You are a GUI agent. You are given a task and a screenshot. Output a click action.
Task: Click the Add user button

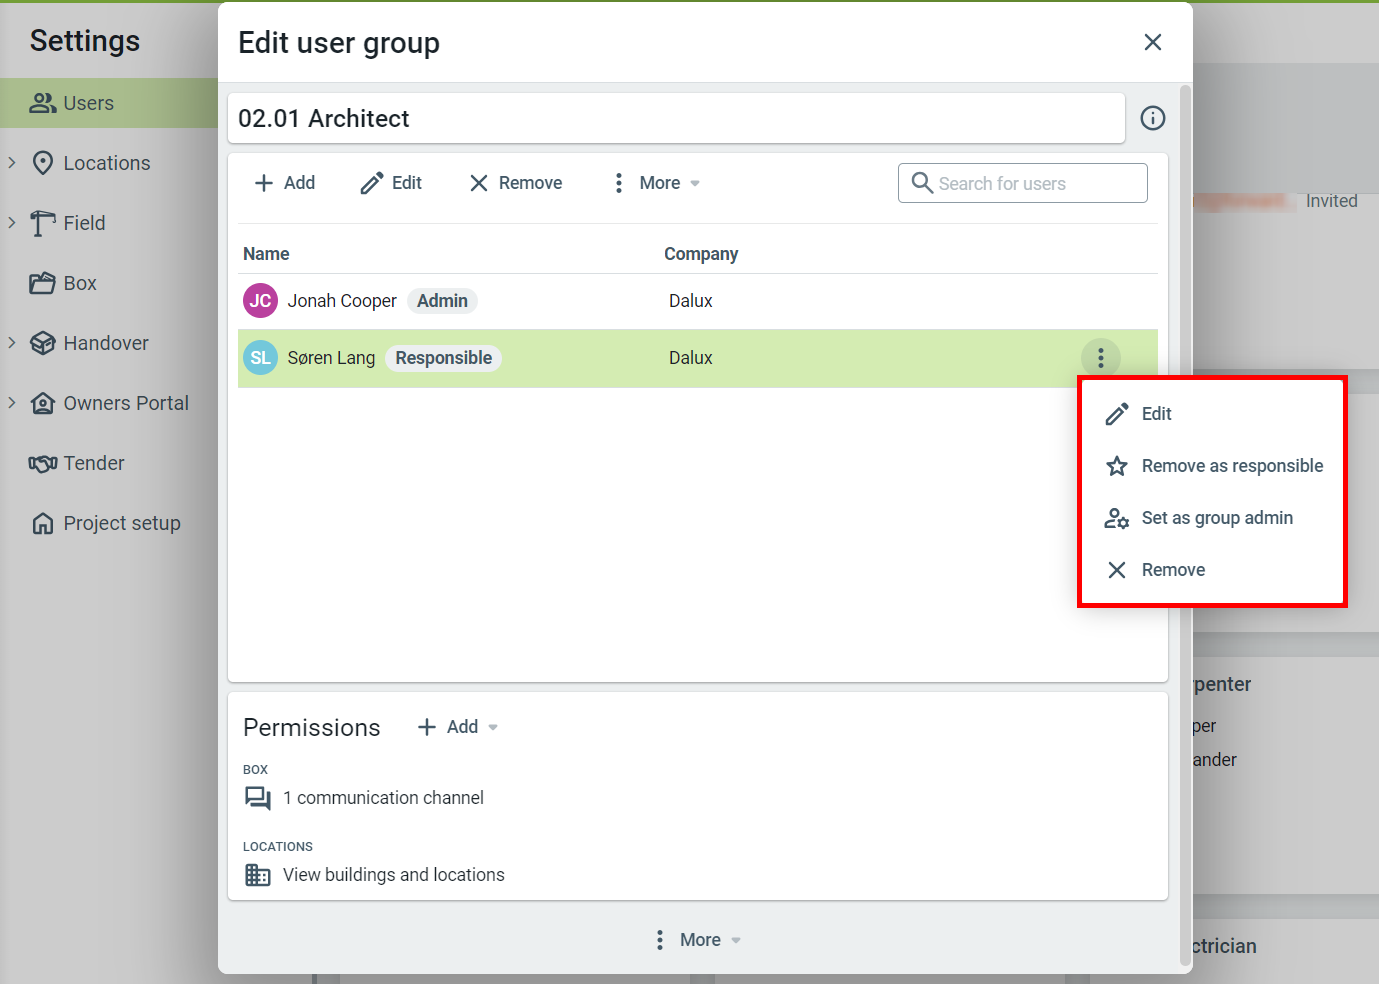click(285, 183)
